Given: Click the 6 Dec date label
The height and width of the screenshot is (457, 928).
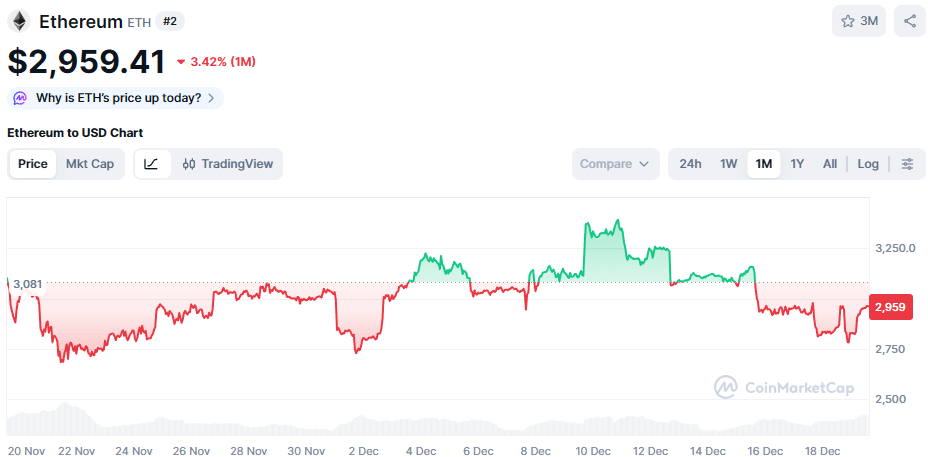Looking at the screenshot, I should coord(479,450).
